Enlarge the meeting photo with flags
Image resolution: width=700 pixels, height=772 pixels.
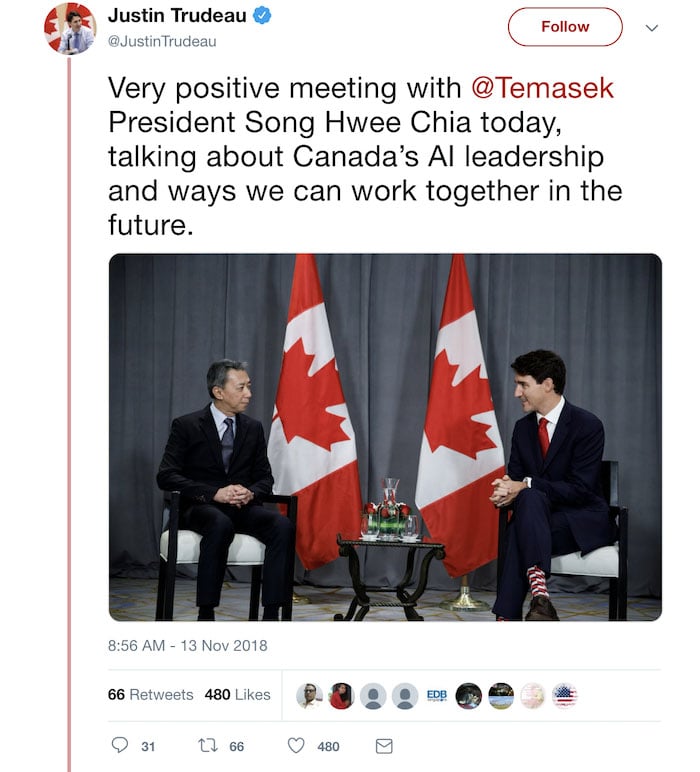coord(385,437)
